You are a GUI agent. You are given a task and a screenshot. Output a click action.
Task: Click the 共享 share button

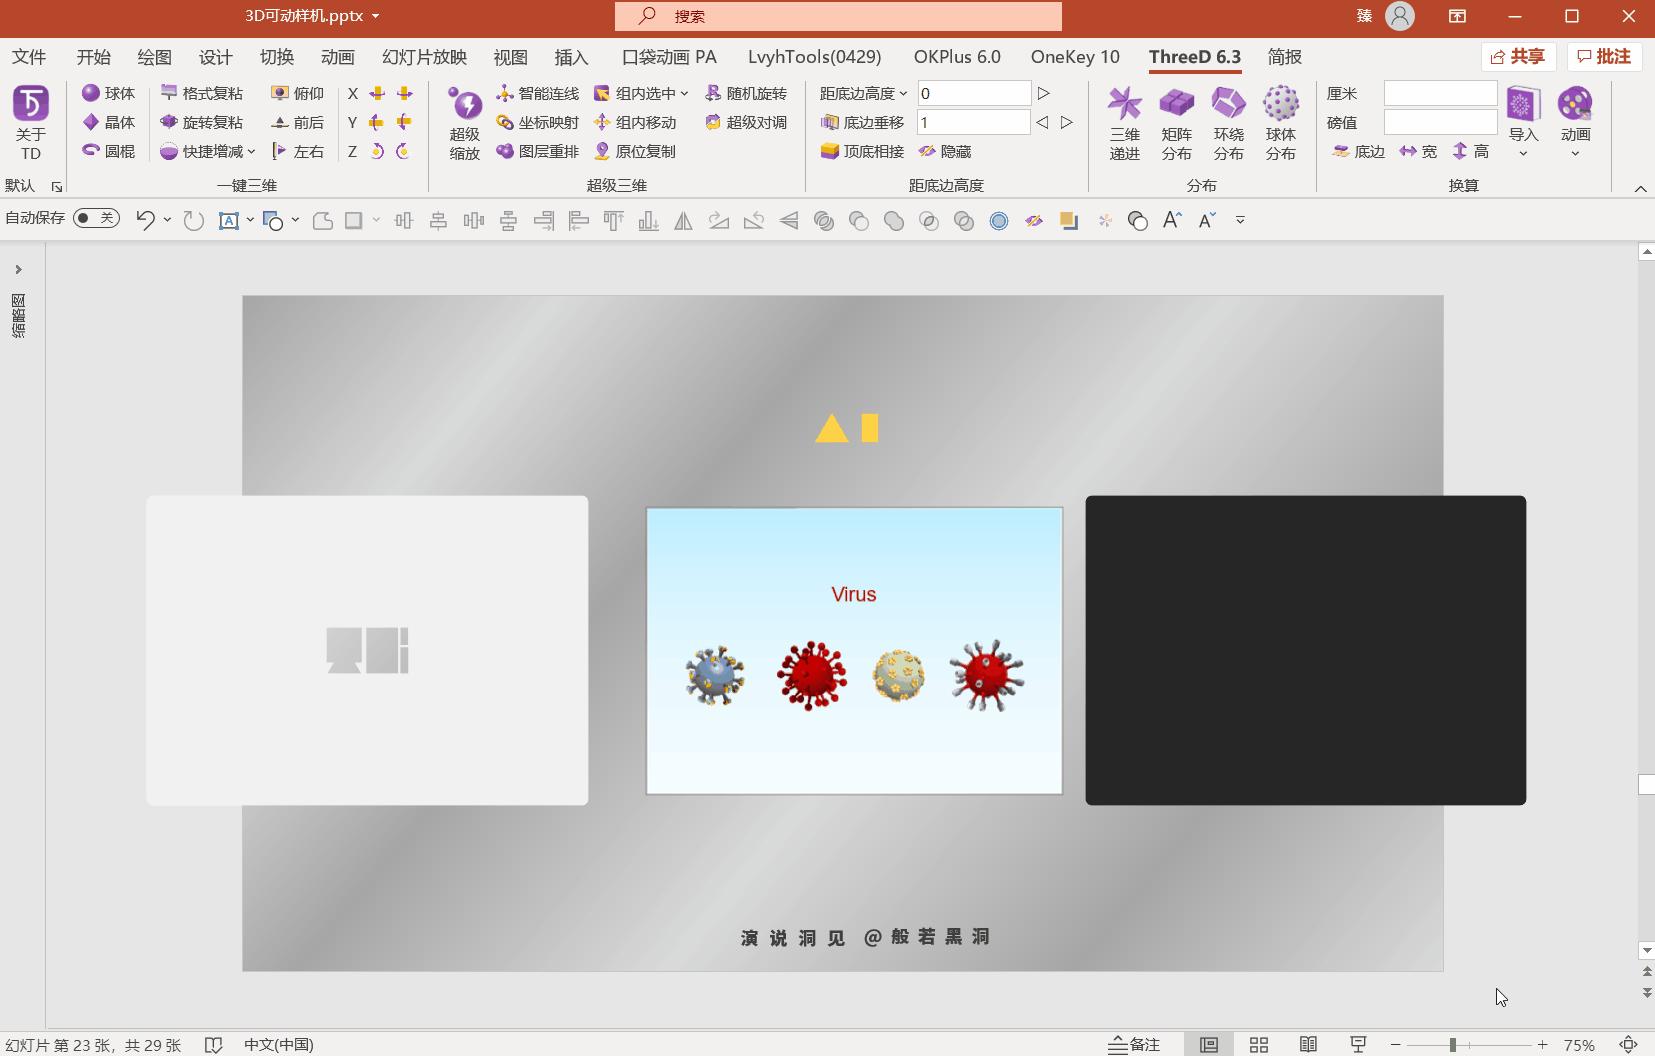(1518, 57)
